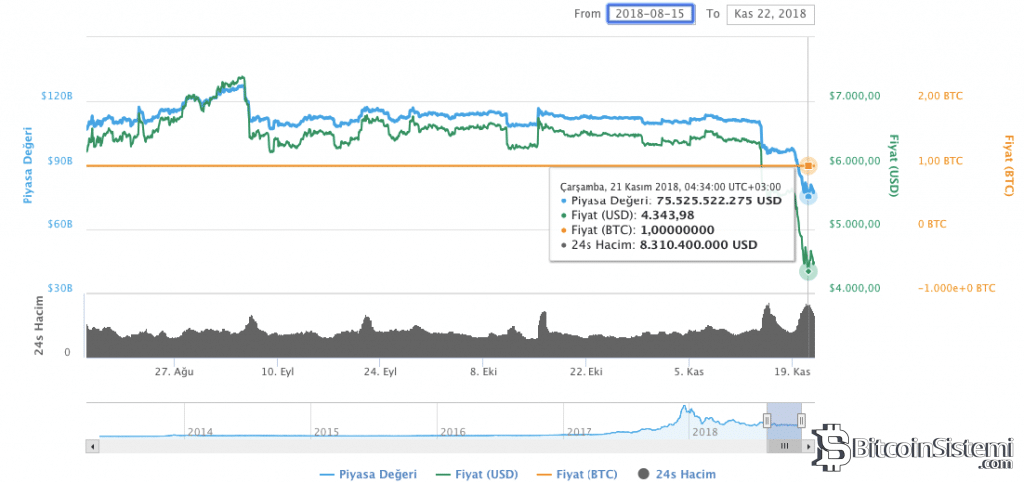Click the 10. Eyl x-axis date label
The width and height of the screenshot is (1024, 483).
click(277, 371)
